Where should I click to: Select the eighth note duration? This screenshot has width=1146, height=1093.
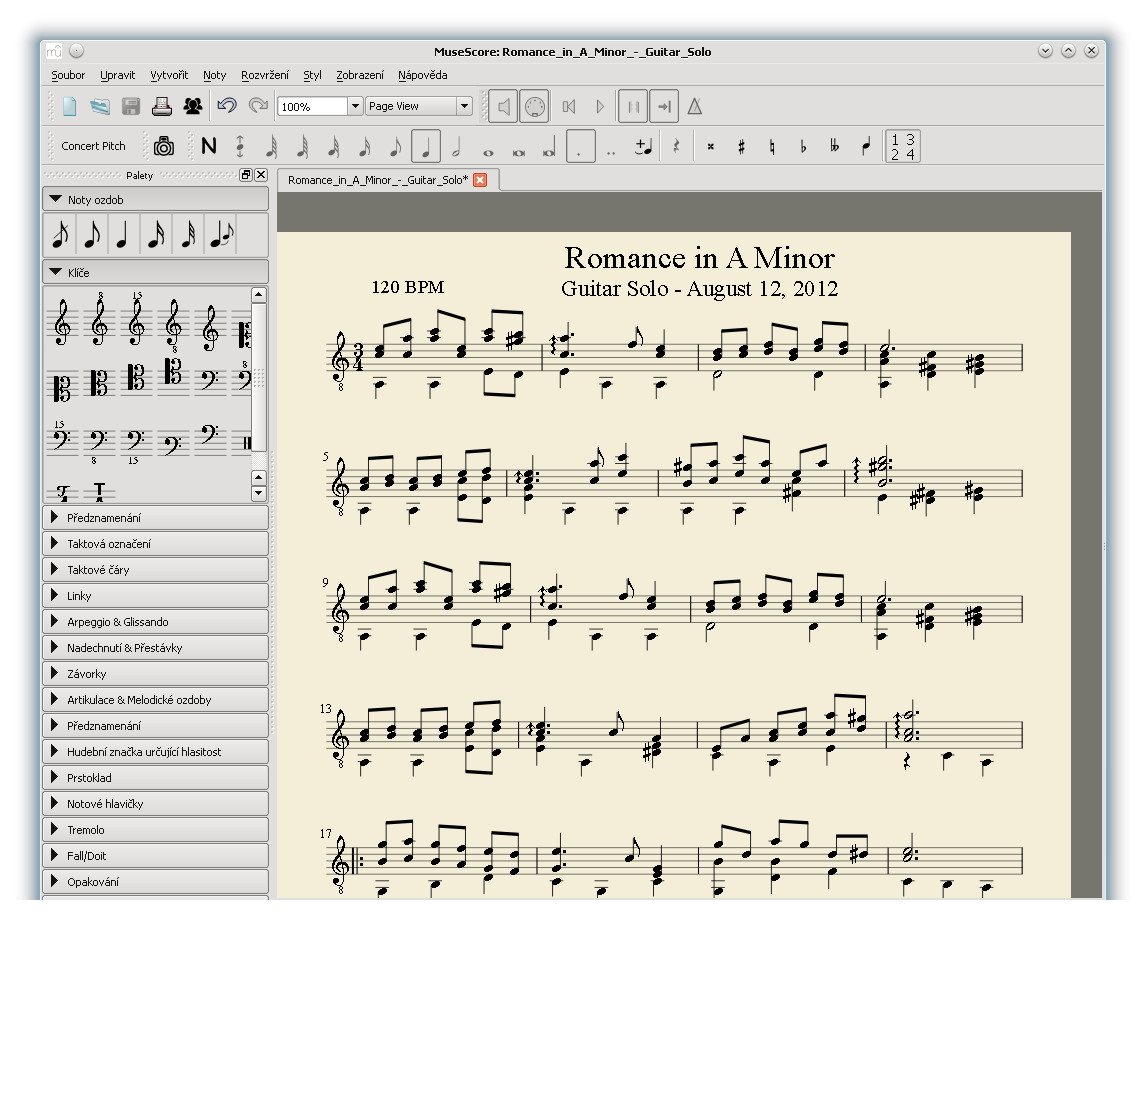point(395,147)
